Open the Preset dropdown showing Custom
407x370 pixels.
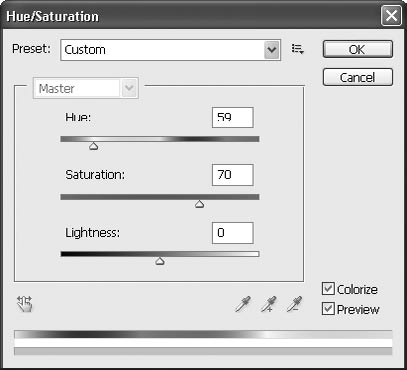[170, 50]
